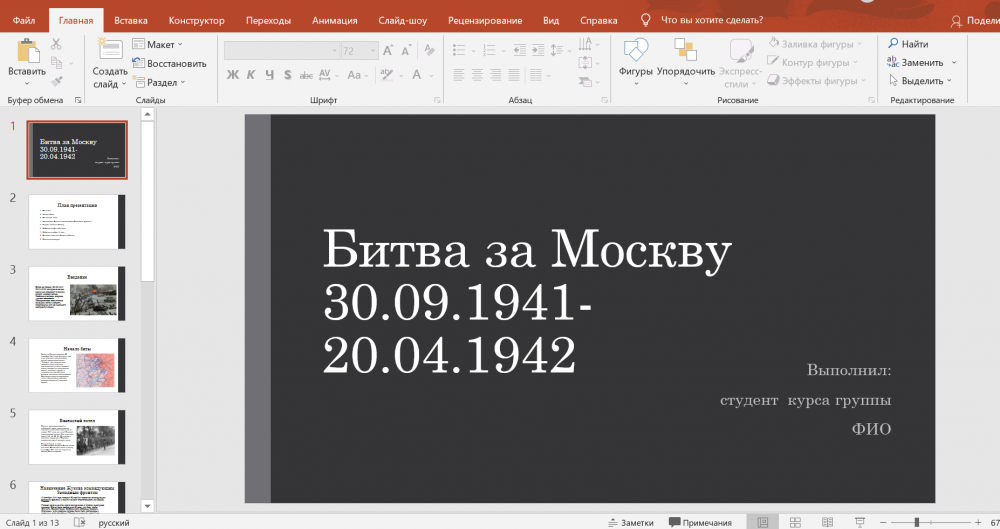The image size is (1000, 529).
Task: Switch to the Анимация tab
Action: coord(334,20)
